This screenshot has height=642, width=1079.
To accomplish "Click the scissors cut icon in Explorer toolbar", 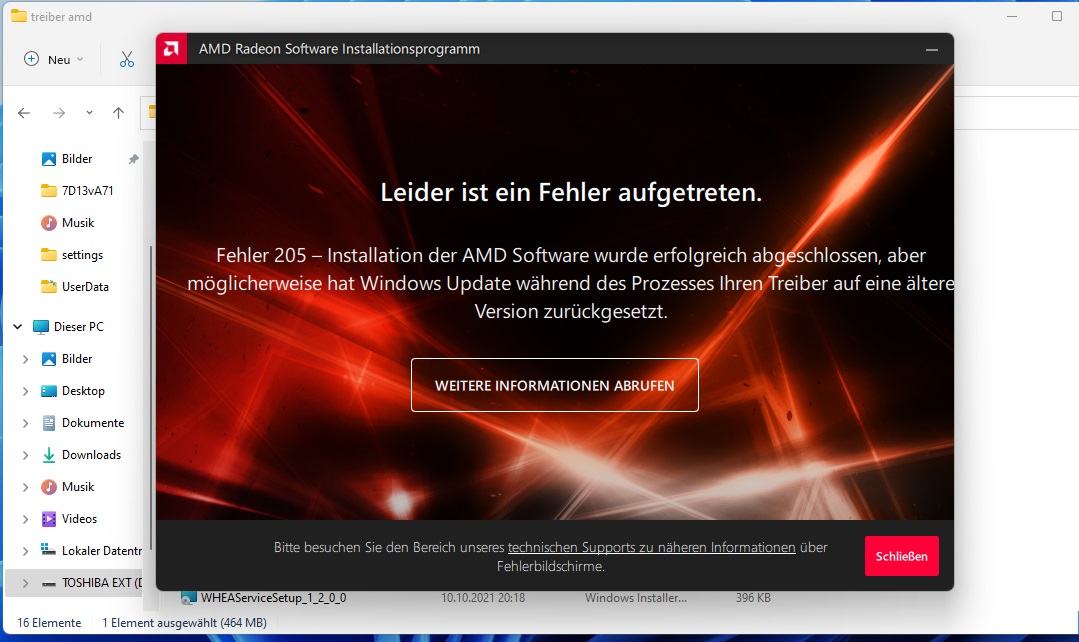I will click(127, 59).
